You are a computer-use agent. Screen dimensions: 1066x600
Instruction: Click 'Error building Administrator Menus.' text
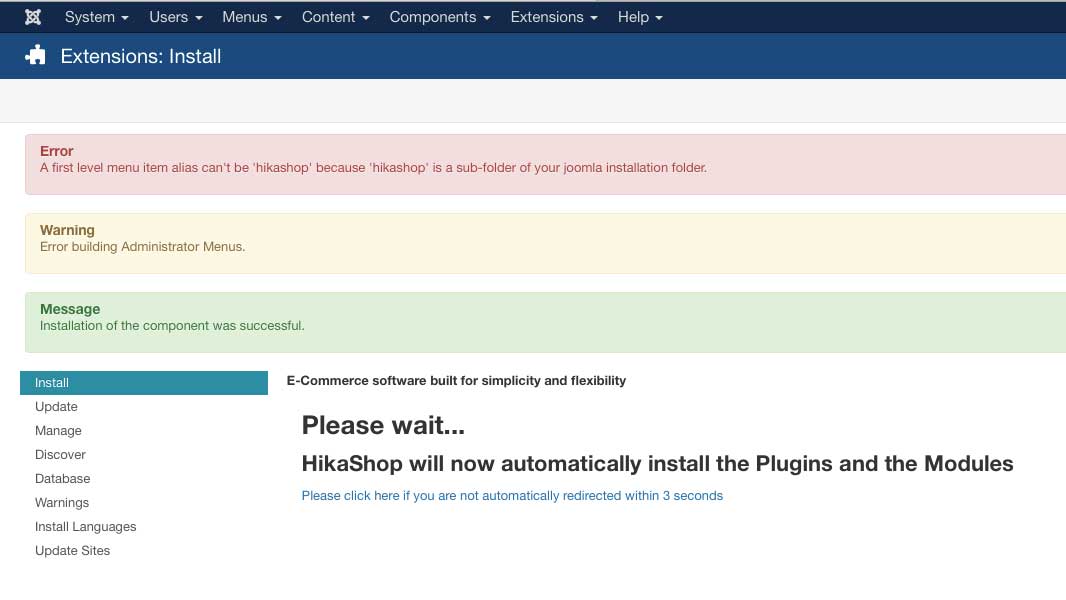tap(142, 247)
